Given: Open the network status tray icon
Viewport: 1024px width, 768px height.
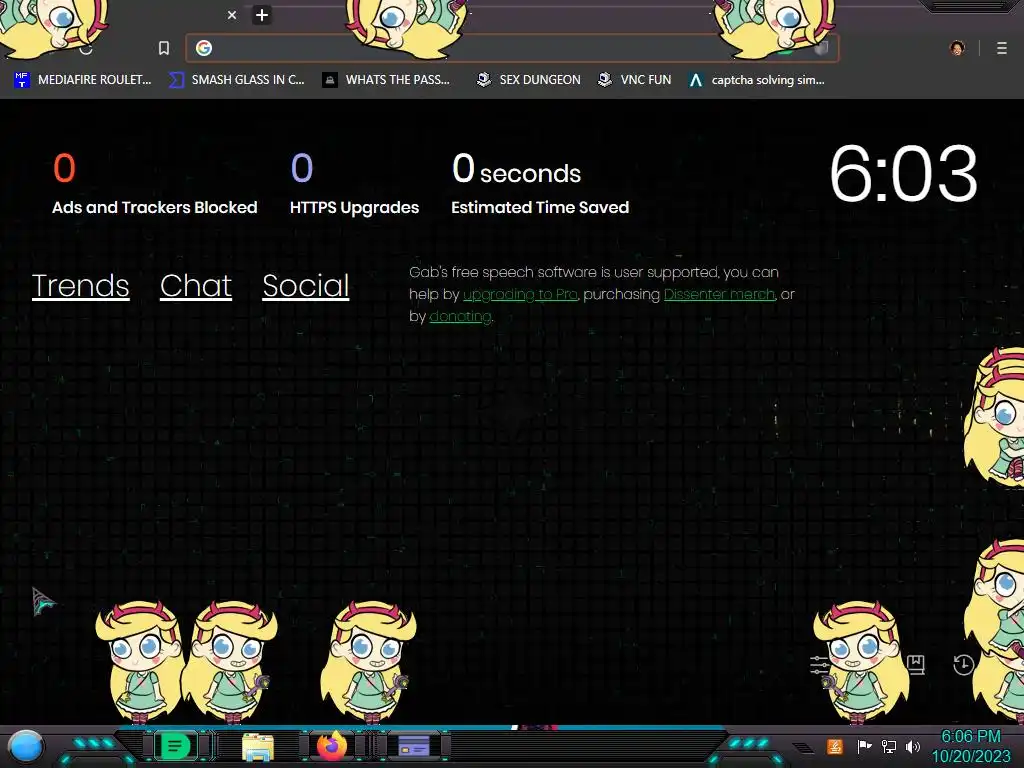Looking at the screenshot, I should pyautogui.click(x=889, y=746).
